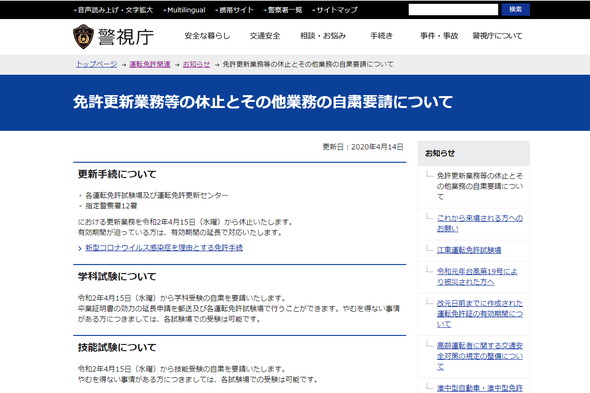The height and width of the screenshot is (393, 590).
Task: Click the 更新手続について section heading
Action: click(x=117, y=174)
